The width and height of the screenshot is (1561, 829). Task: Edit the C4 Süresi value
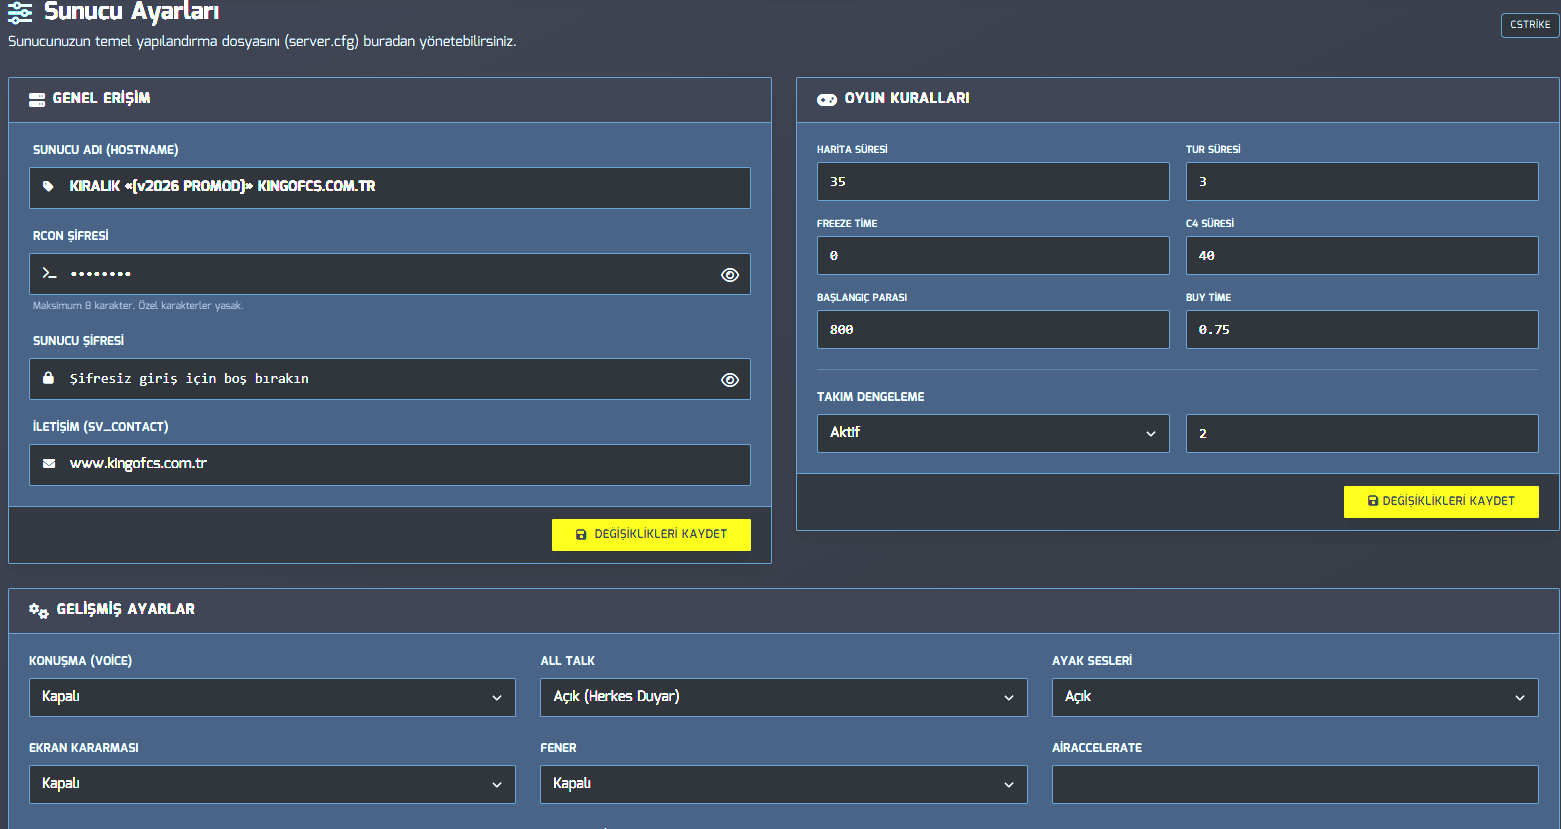1362,256
